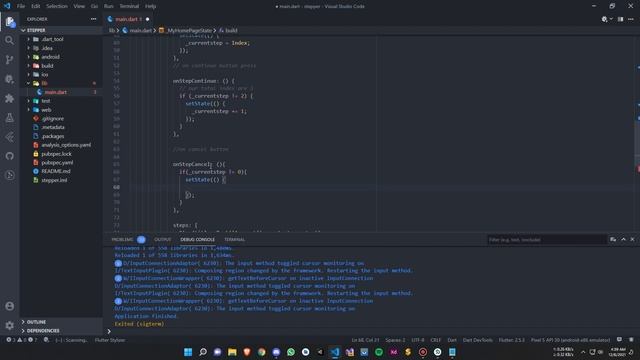Open the Windows Start menu
The width and height of the screenshot is (640, 360).
[x=188, y=352]
